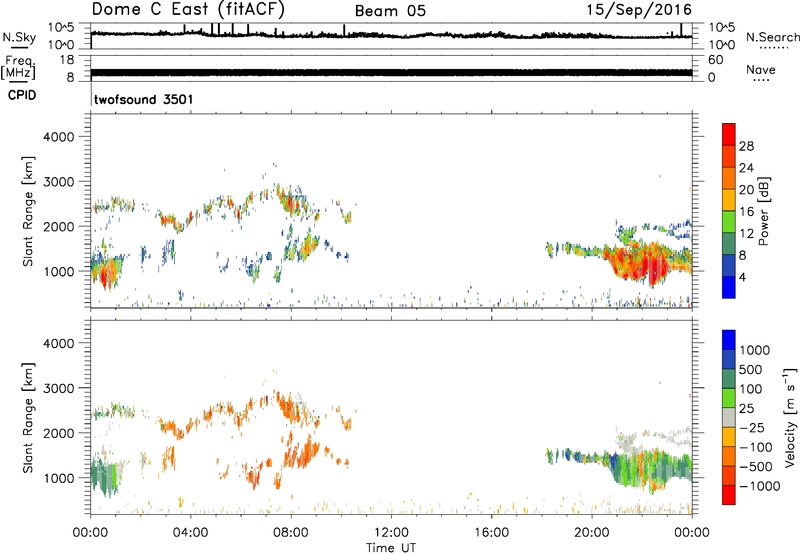Click the "04:00" time axis label
The width and height of the screenshot is (800, 554).
pyautogui.click(x=190, y=533)
